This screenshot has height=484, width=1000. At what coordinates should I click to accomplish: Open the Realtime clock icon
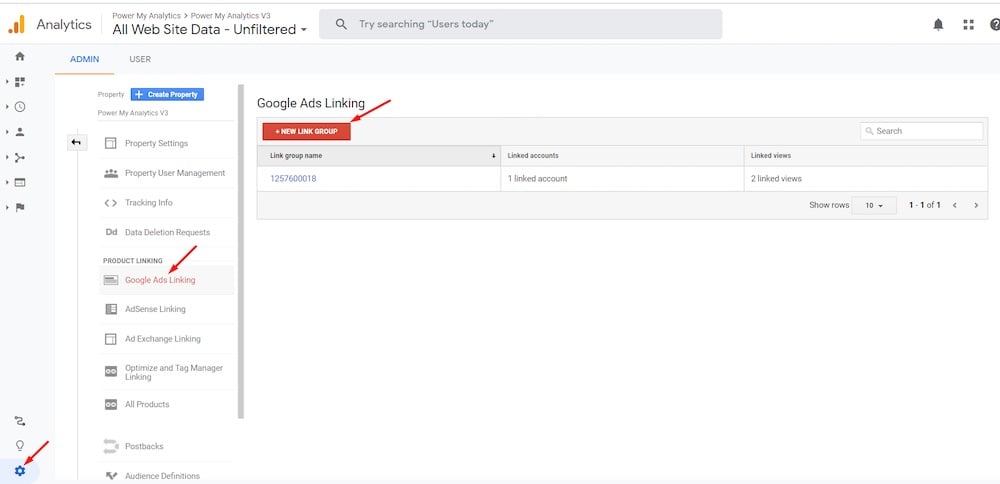20,106
